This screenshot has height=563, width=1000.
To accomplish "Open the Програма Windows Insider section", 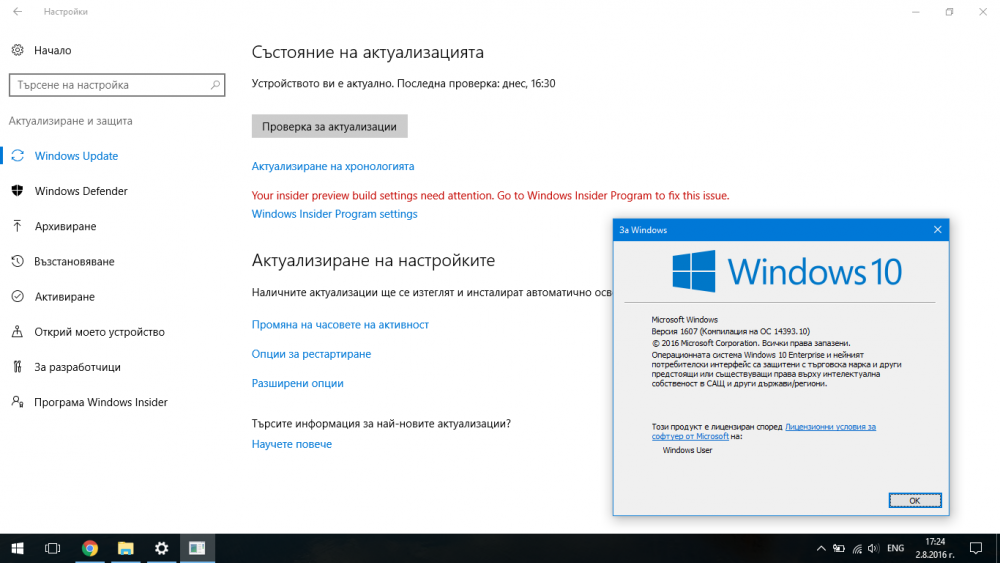I will [101, 402].
